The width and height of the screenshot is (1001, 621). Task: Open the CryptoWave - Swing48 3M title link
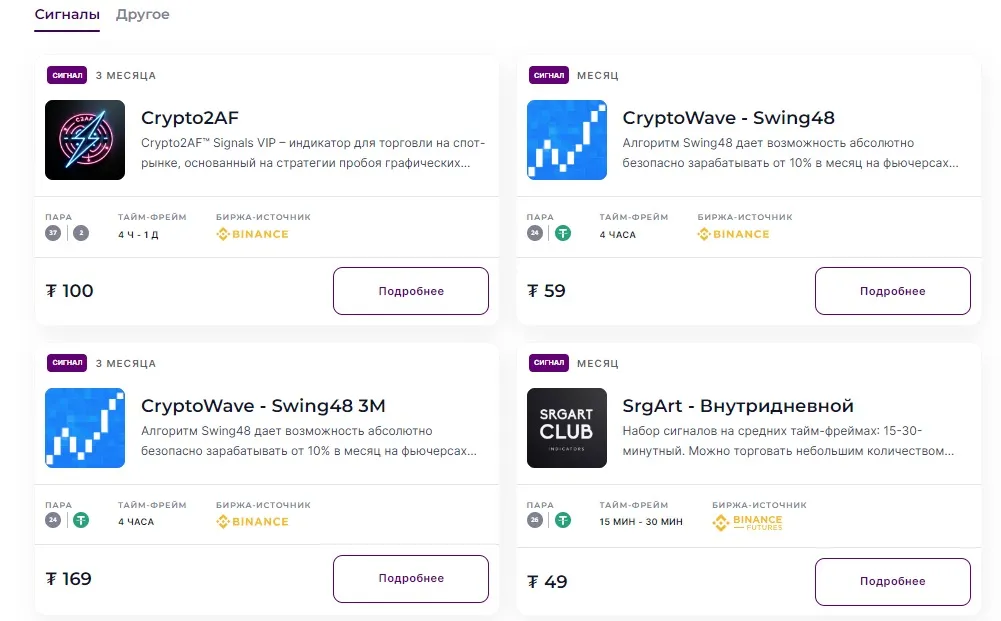(x=263, y=406)
